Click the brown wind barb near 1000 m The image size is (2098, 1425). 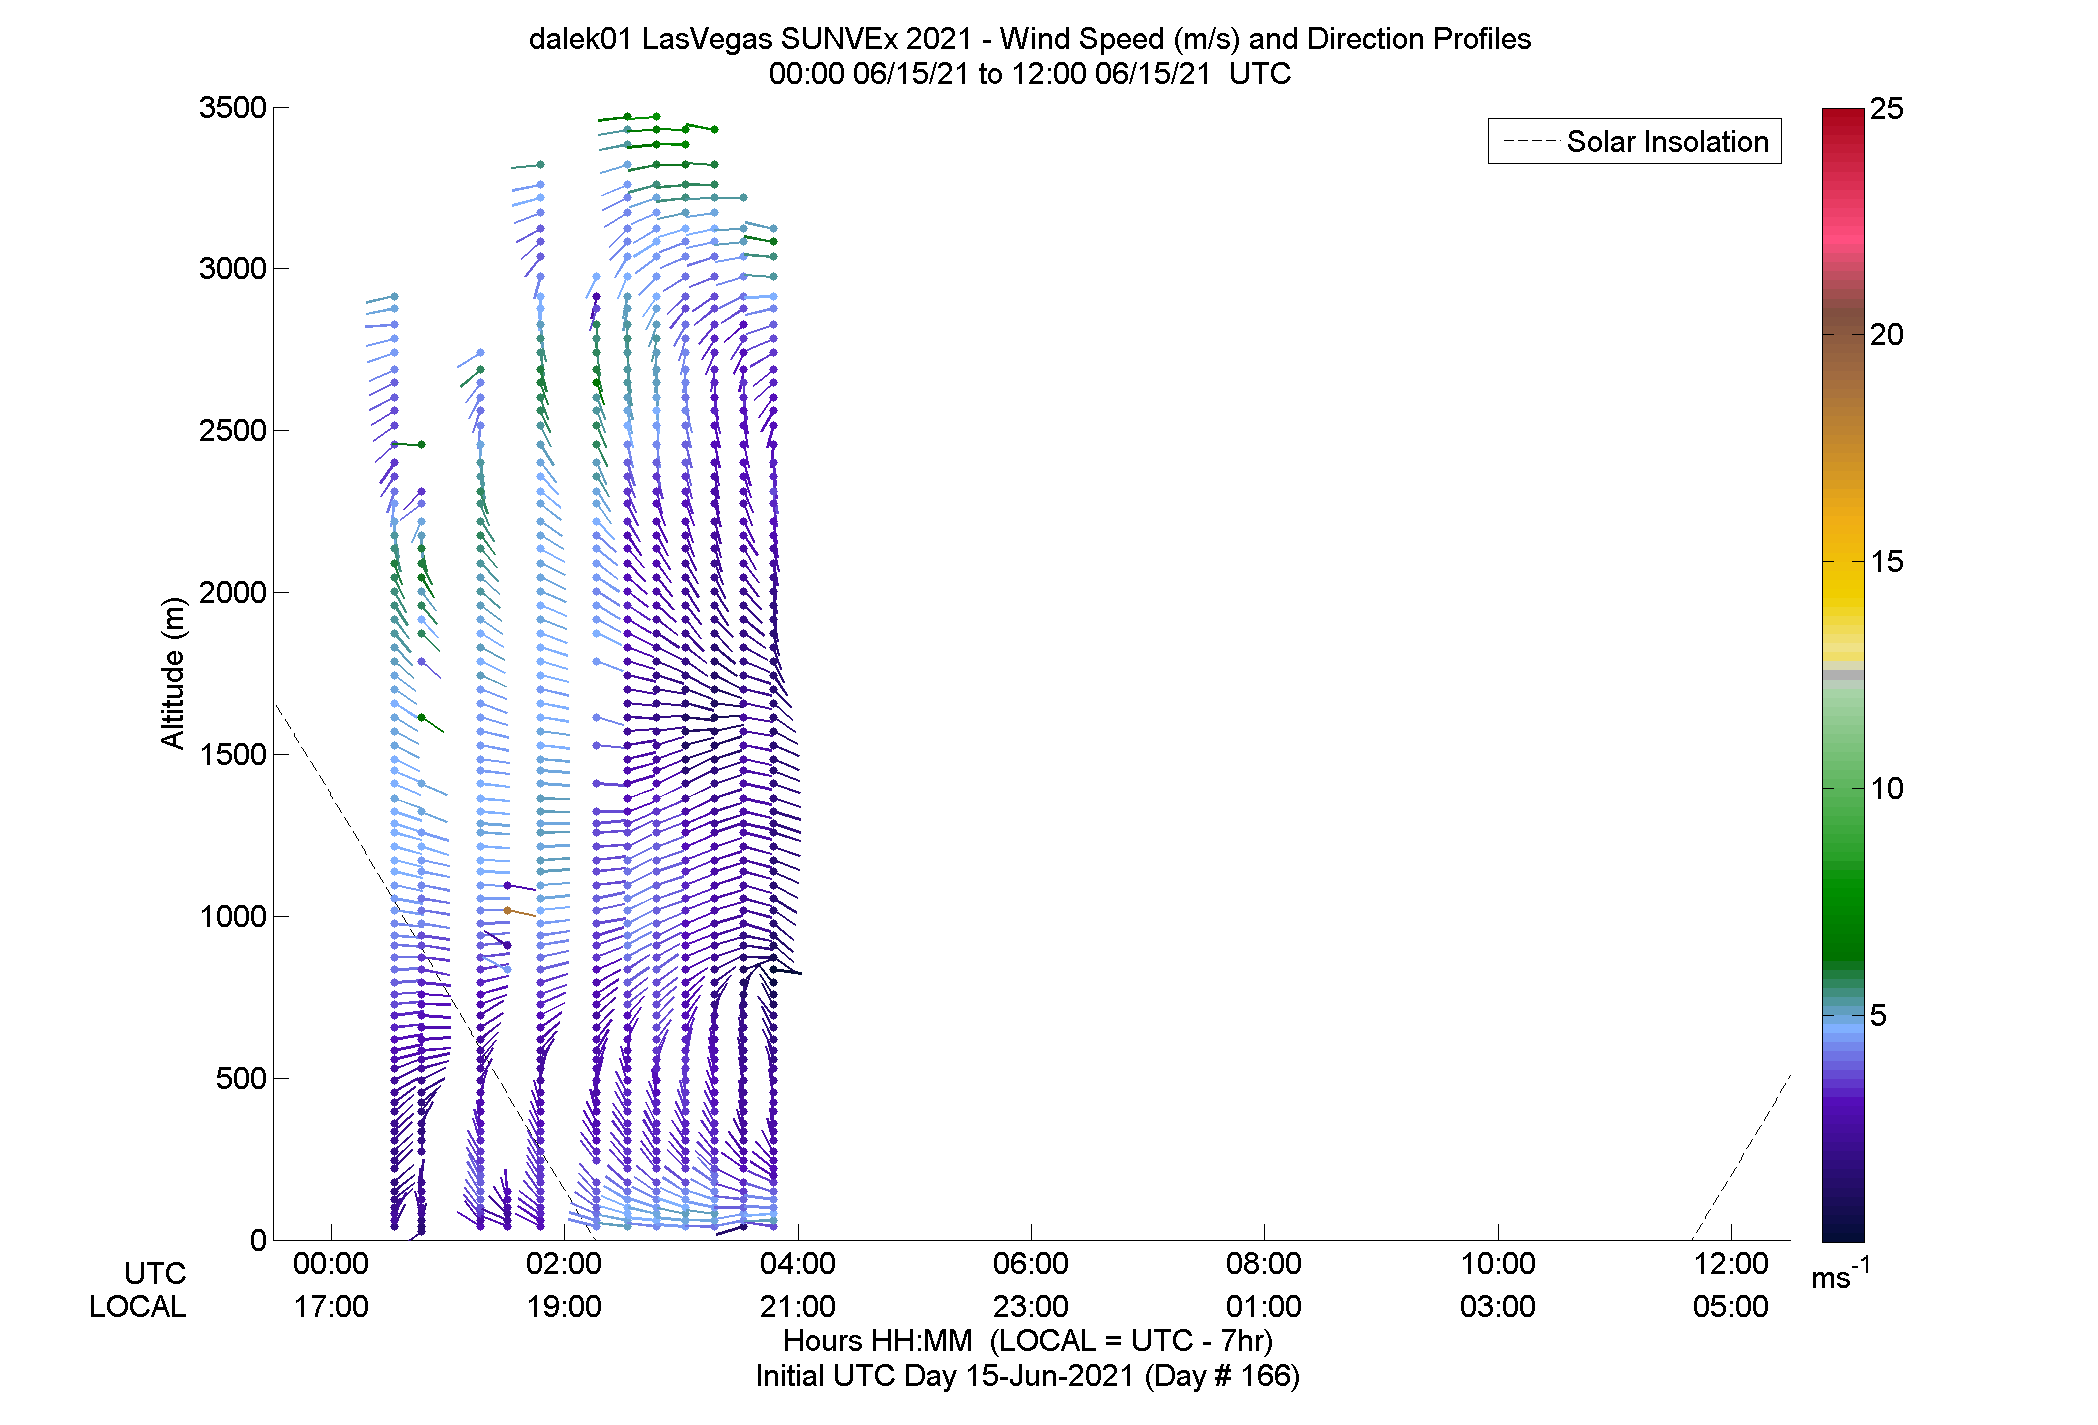521,913
